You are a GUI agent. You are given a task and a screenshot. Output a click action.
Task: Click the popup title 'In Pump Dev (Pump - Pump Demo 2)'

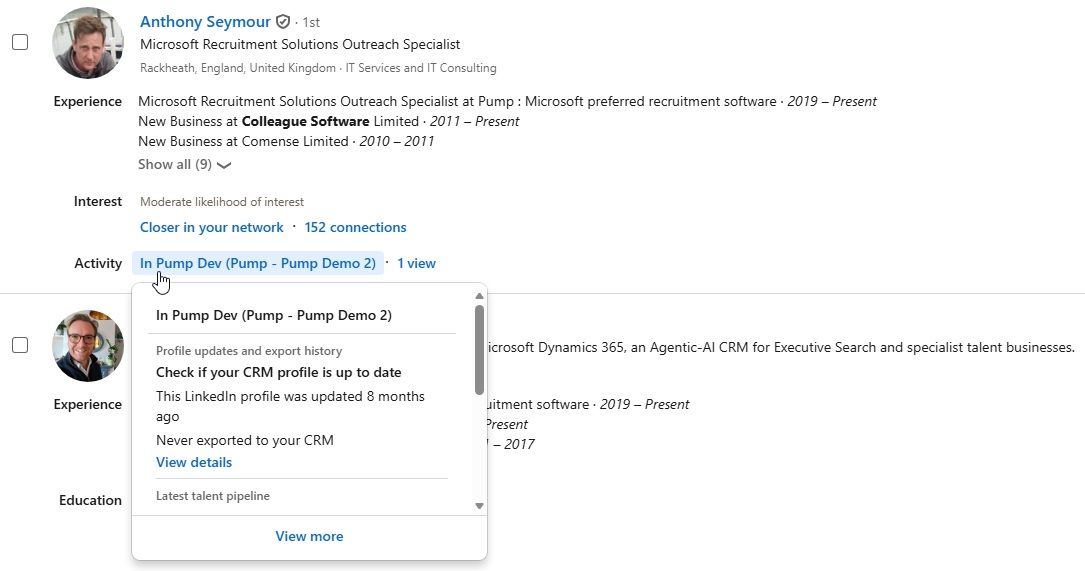click(x=273, y=316)
